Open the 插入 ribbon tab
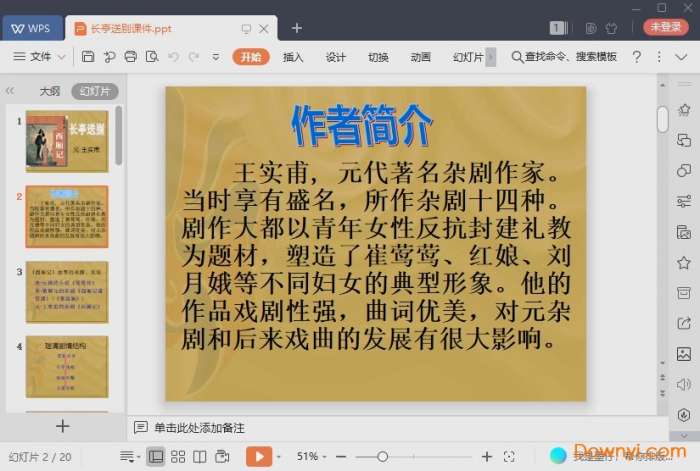The width and height of the screenshot is (700, 471). click(x=293, y=57)
